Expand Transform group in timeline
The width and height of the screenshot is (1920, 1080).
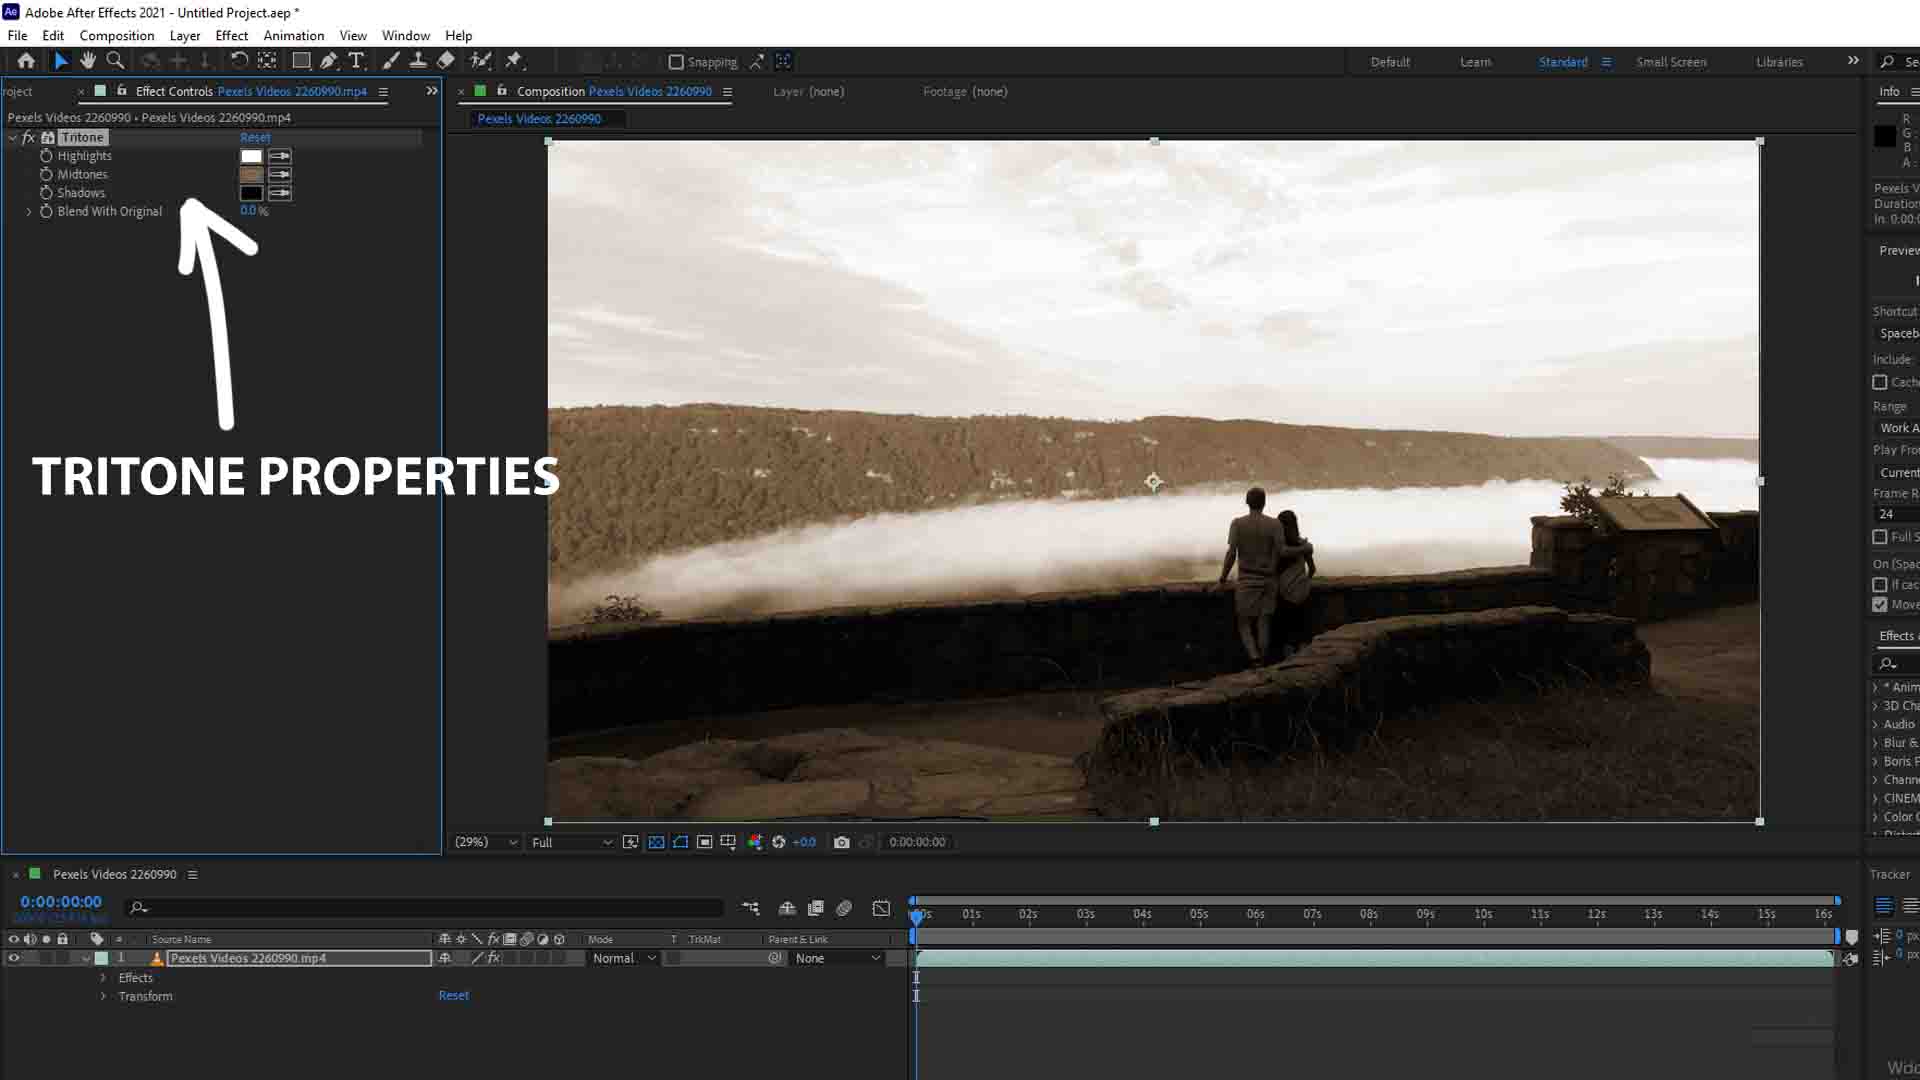103,997
